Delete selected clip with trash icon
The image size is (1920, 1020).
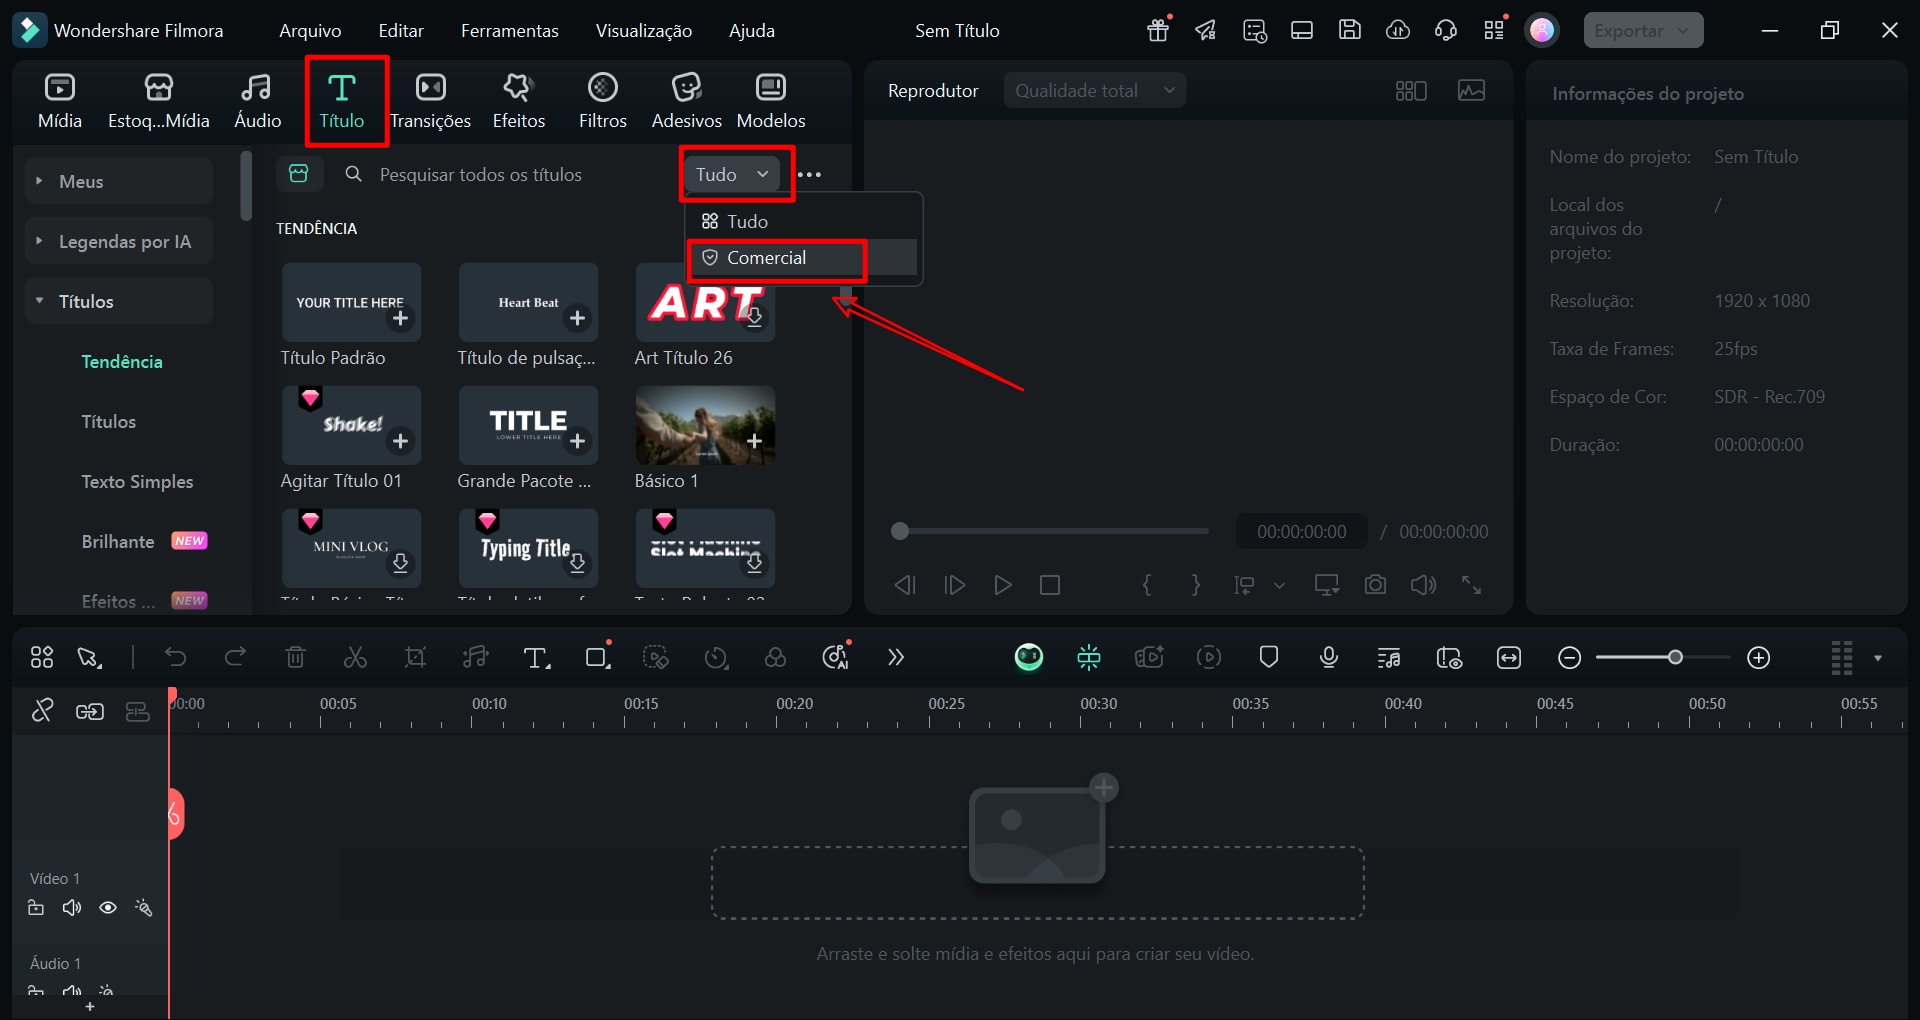click(x=295, y=657)
